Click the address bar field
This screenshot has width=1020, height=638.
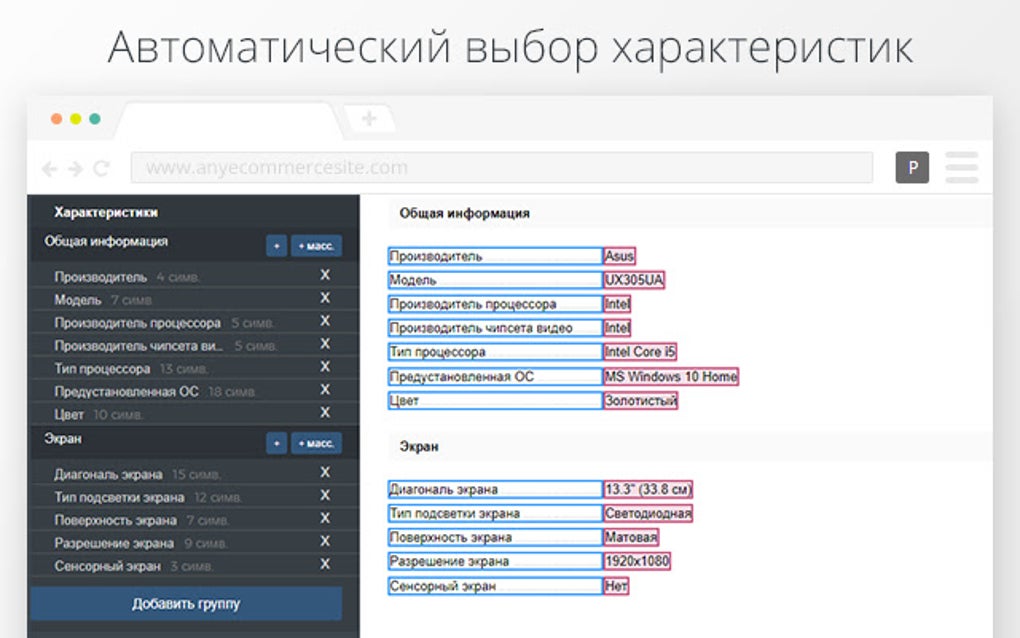point(502,168)
